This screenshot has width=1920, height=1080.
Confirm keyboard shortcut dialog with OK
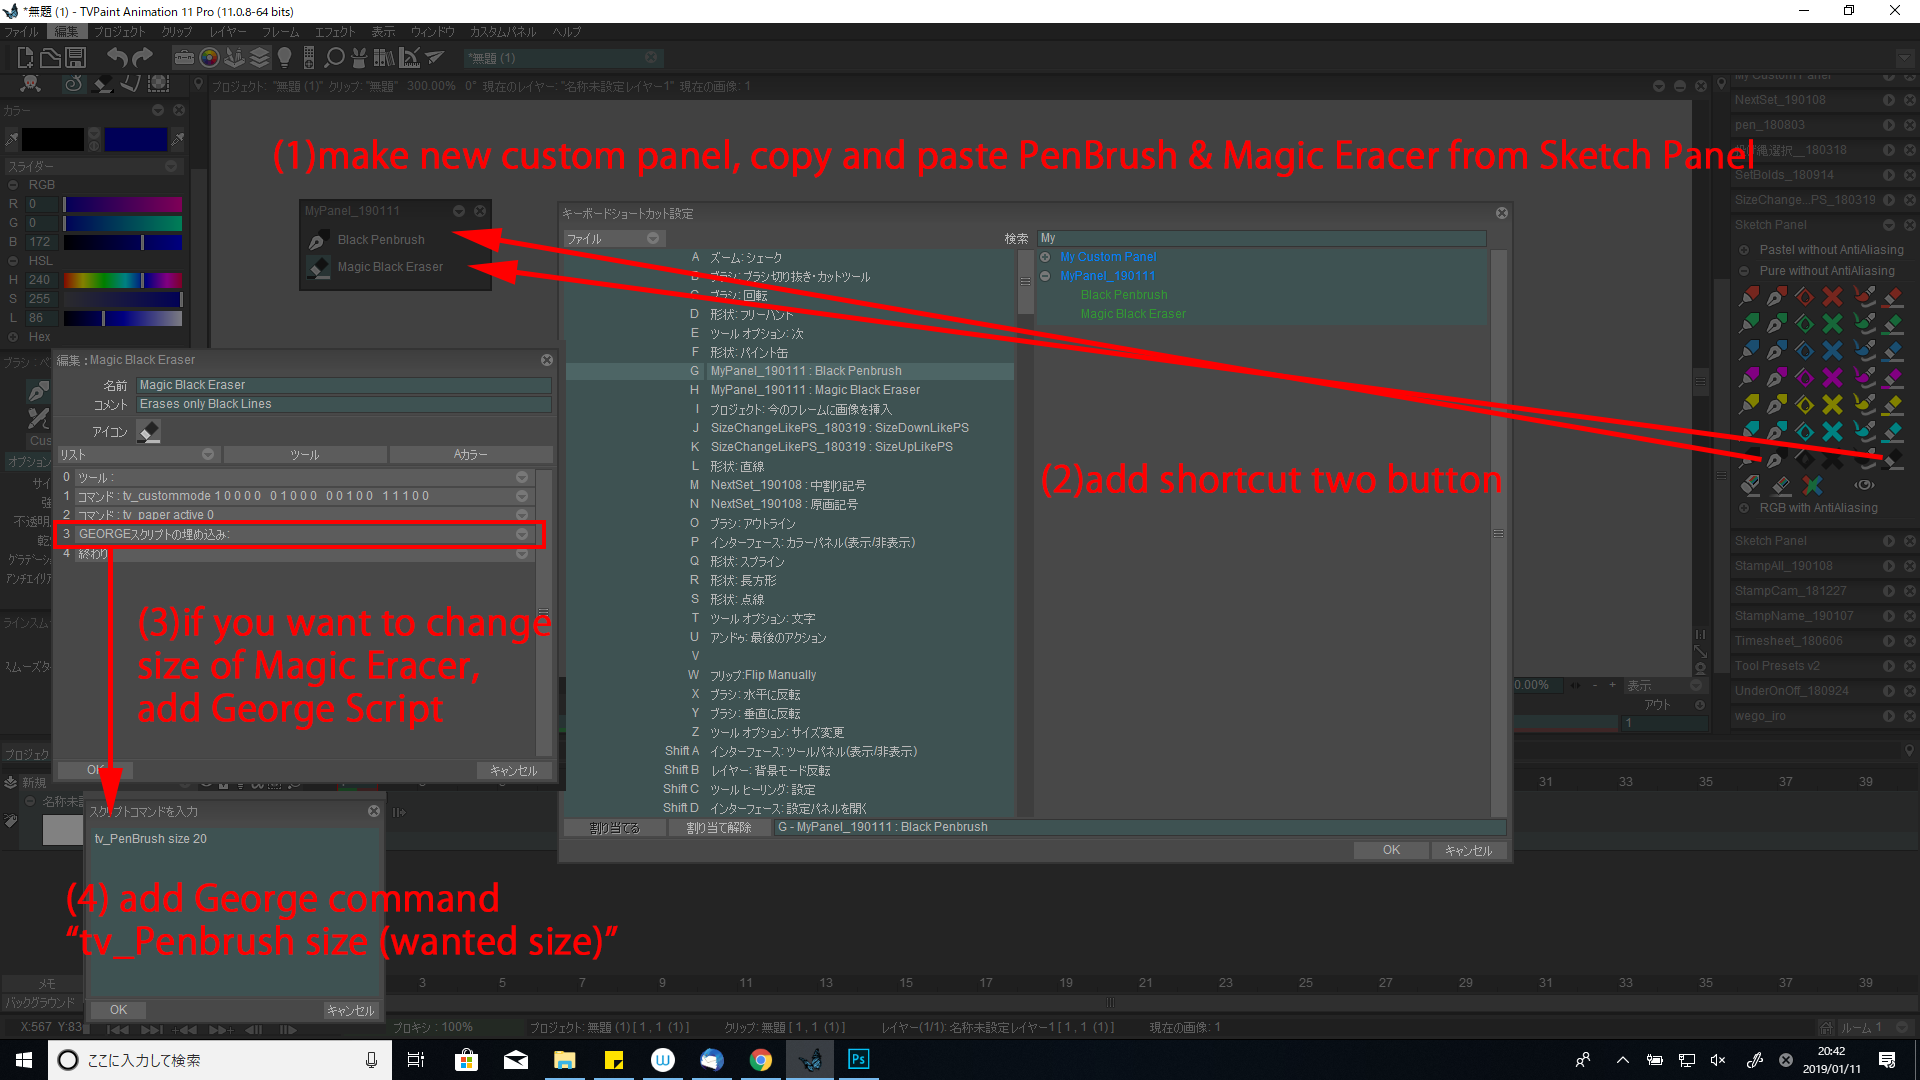1391,850
